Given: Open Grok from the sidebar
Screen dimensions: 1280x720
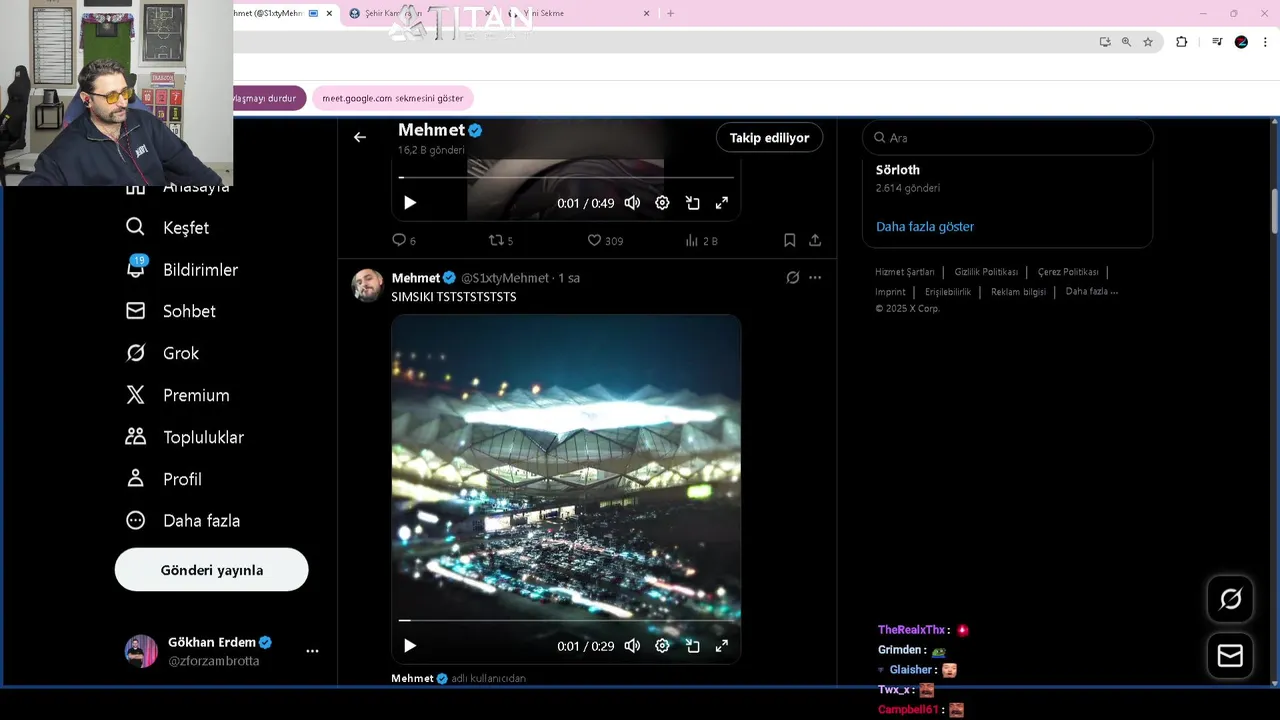Looking at the screenshot, I should coord(163,353).
